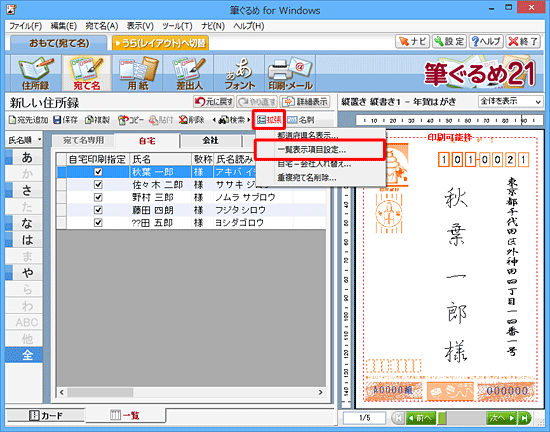550x432 pixels.
Task: Open the 住所録 address book icon
Action: tap(35, 73)
